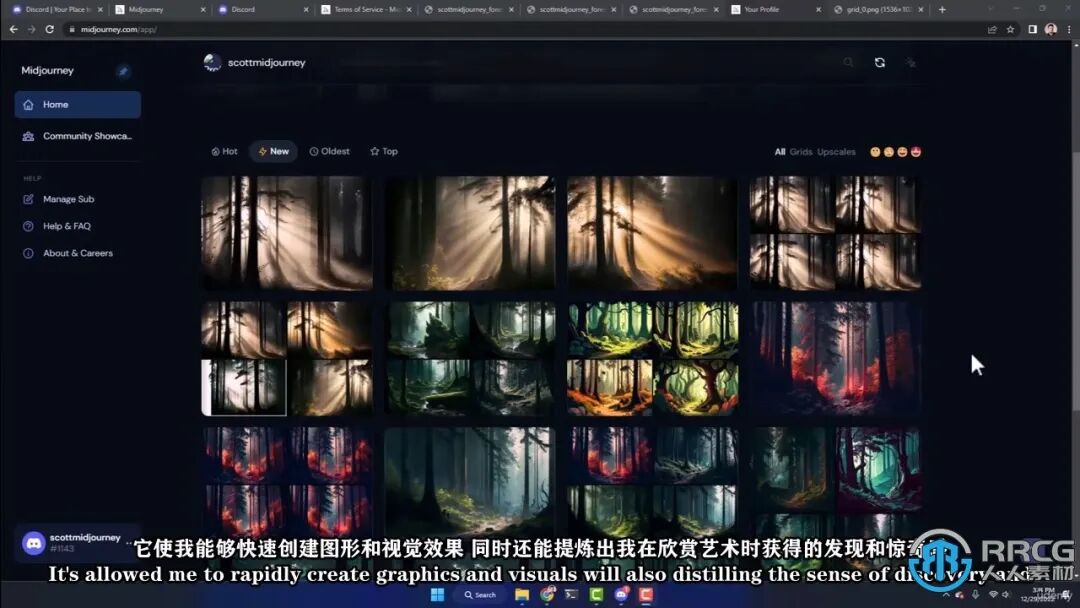The width and height of the screenshot is (1080, 608).
Task: Open the Windows Start menu
Action: tap(437, 595)
